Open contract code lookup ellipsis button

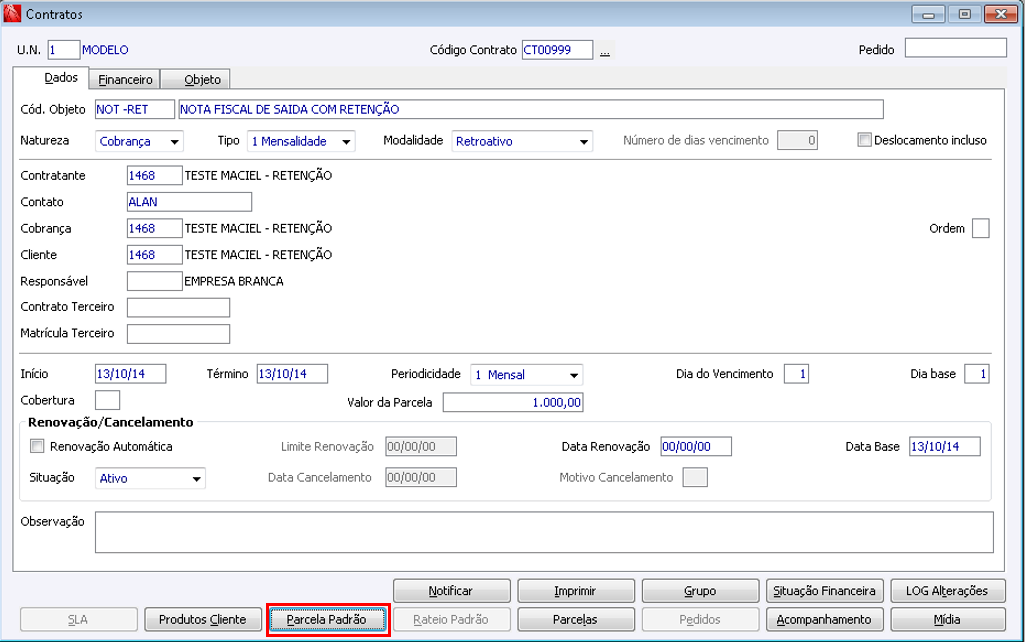(605, 51)
